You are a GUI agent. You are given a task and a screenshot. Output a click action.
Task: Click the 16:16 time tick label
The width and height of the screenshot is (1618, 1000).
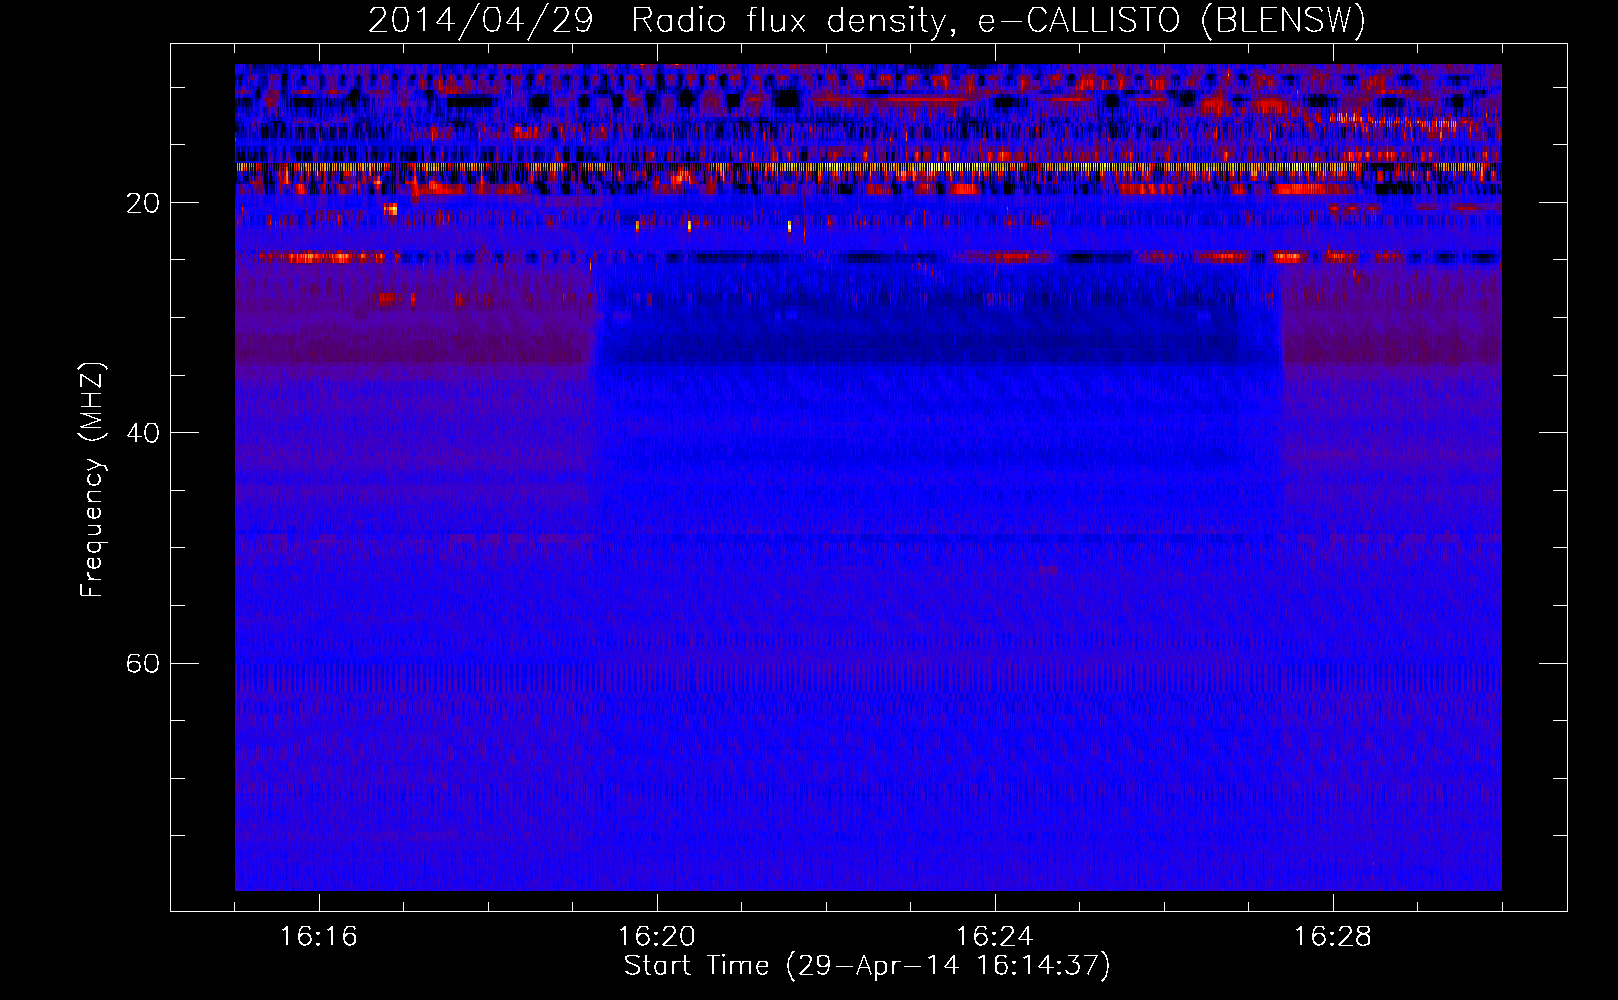pyautogui.click(x=319, y=937)
